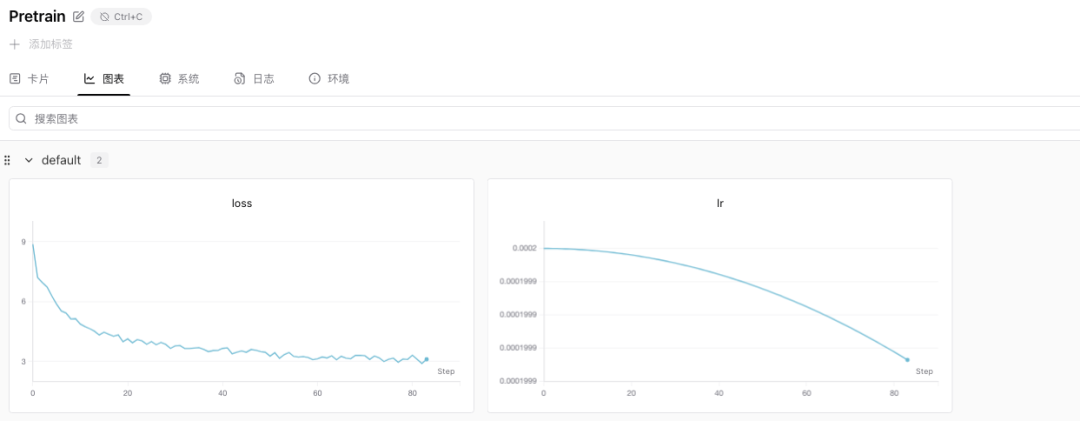Click the 添加标签 add-tag link
Viewport: 1080px width, 421px height.
50,44
